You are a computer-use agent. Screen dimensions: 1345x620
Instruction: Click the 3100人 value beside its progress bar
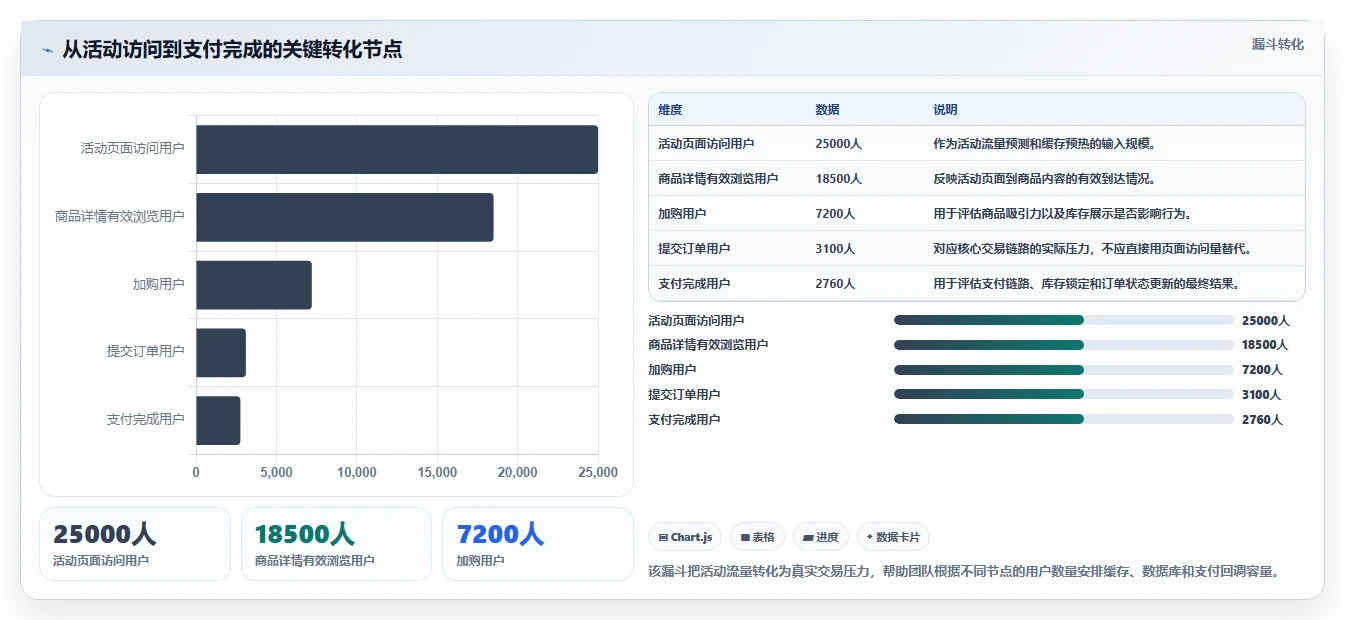(x=1261, y=395)
